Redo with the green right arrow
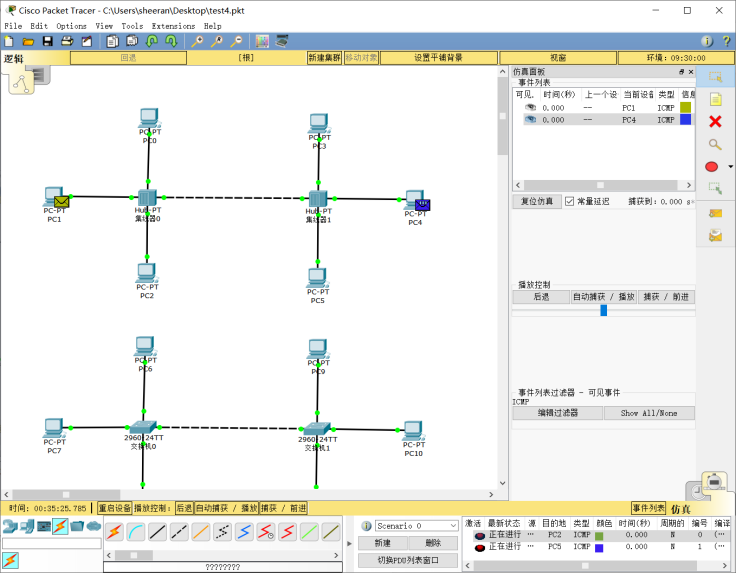 tap(171, 41)
